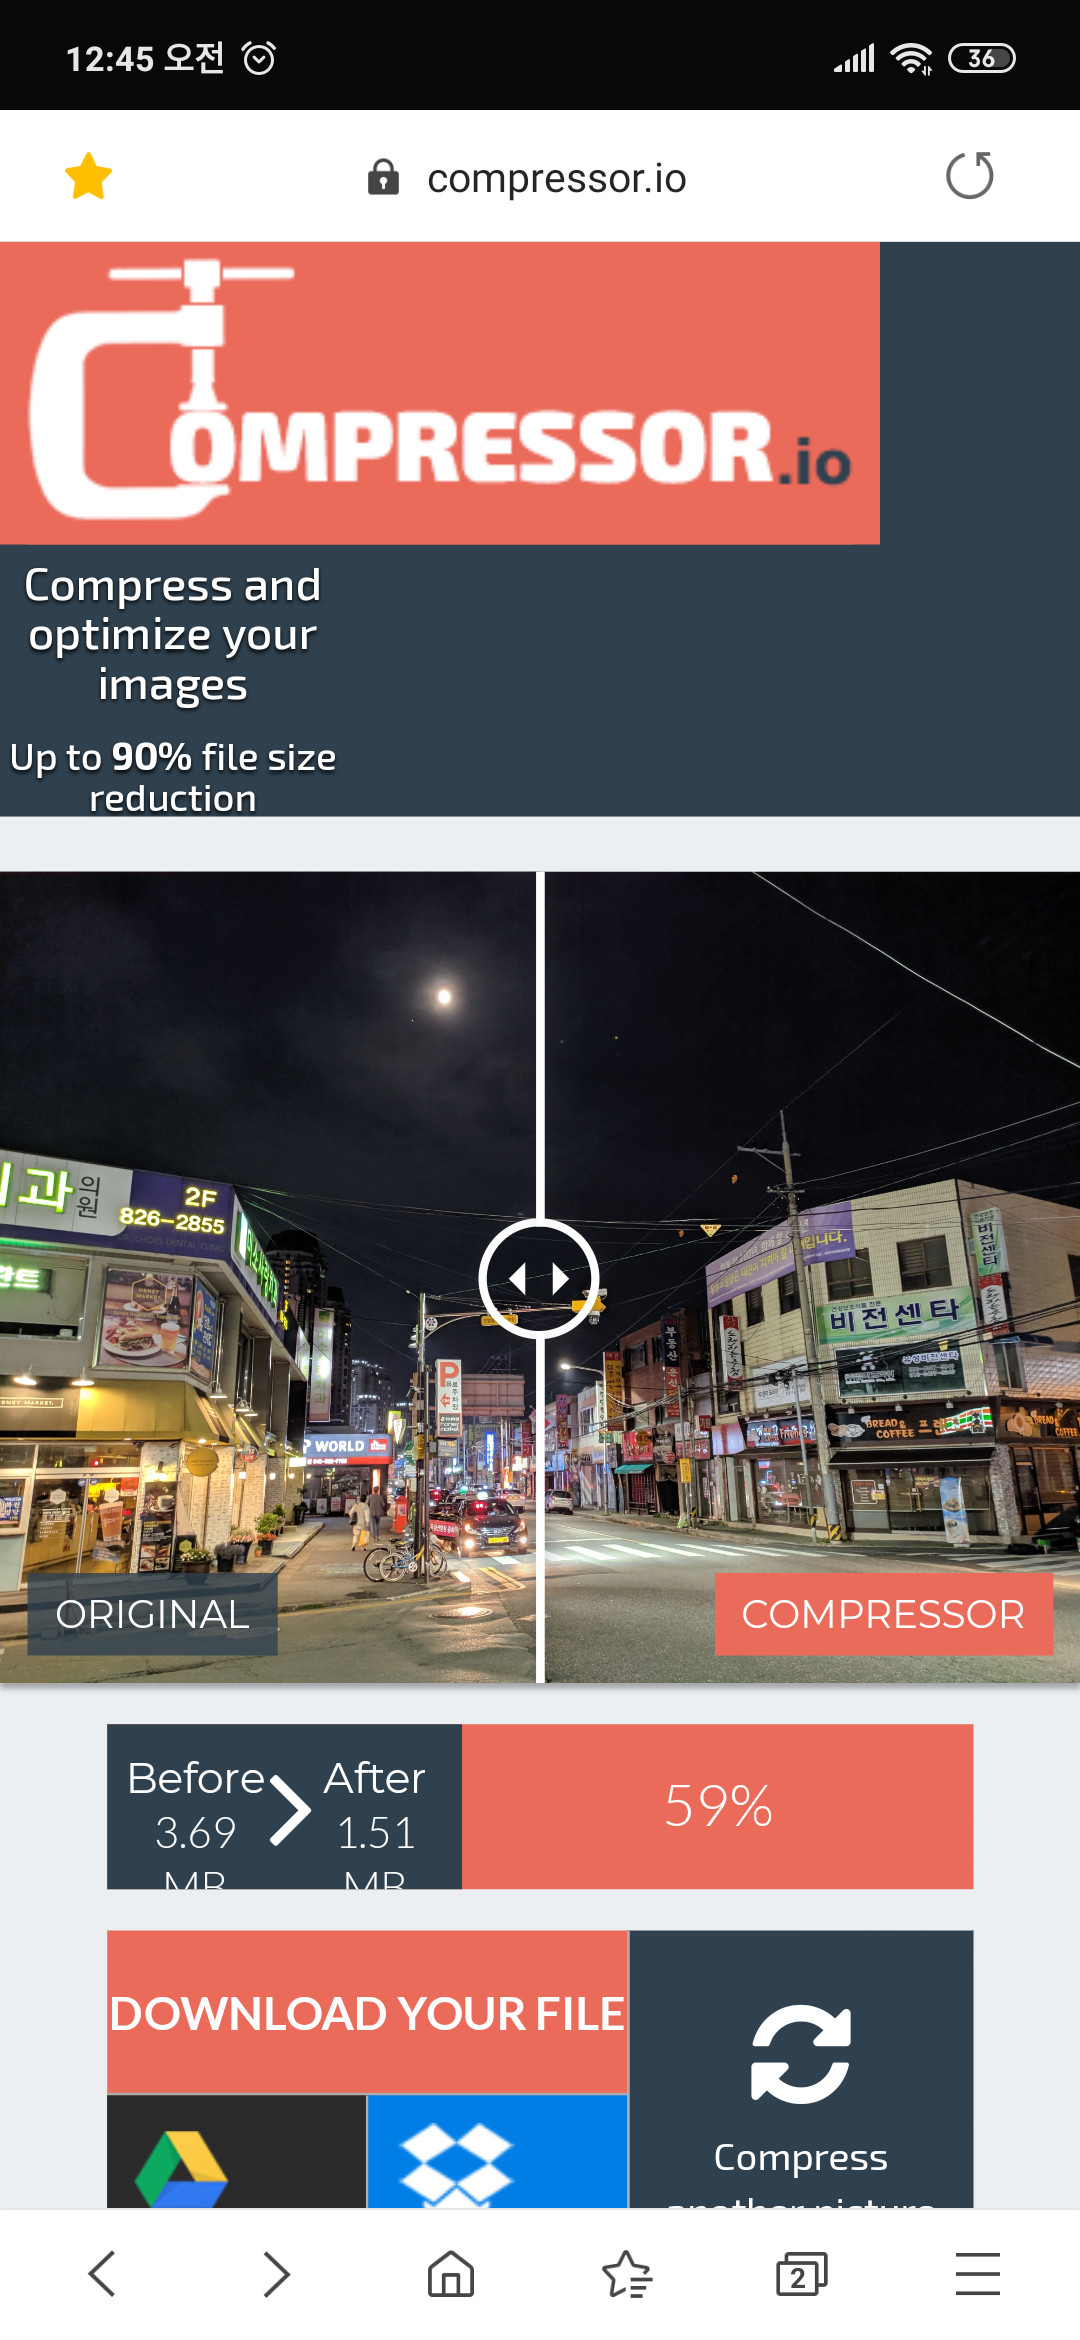Click the ORIGINAL label on image
1080x2340 pixels.
[152, 1614]
